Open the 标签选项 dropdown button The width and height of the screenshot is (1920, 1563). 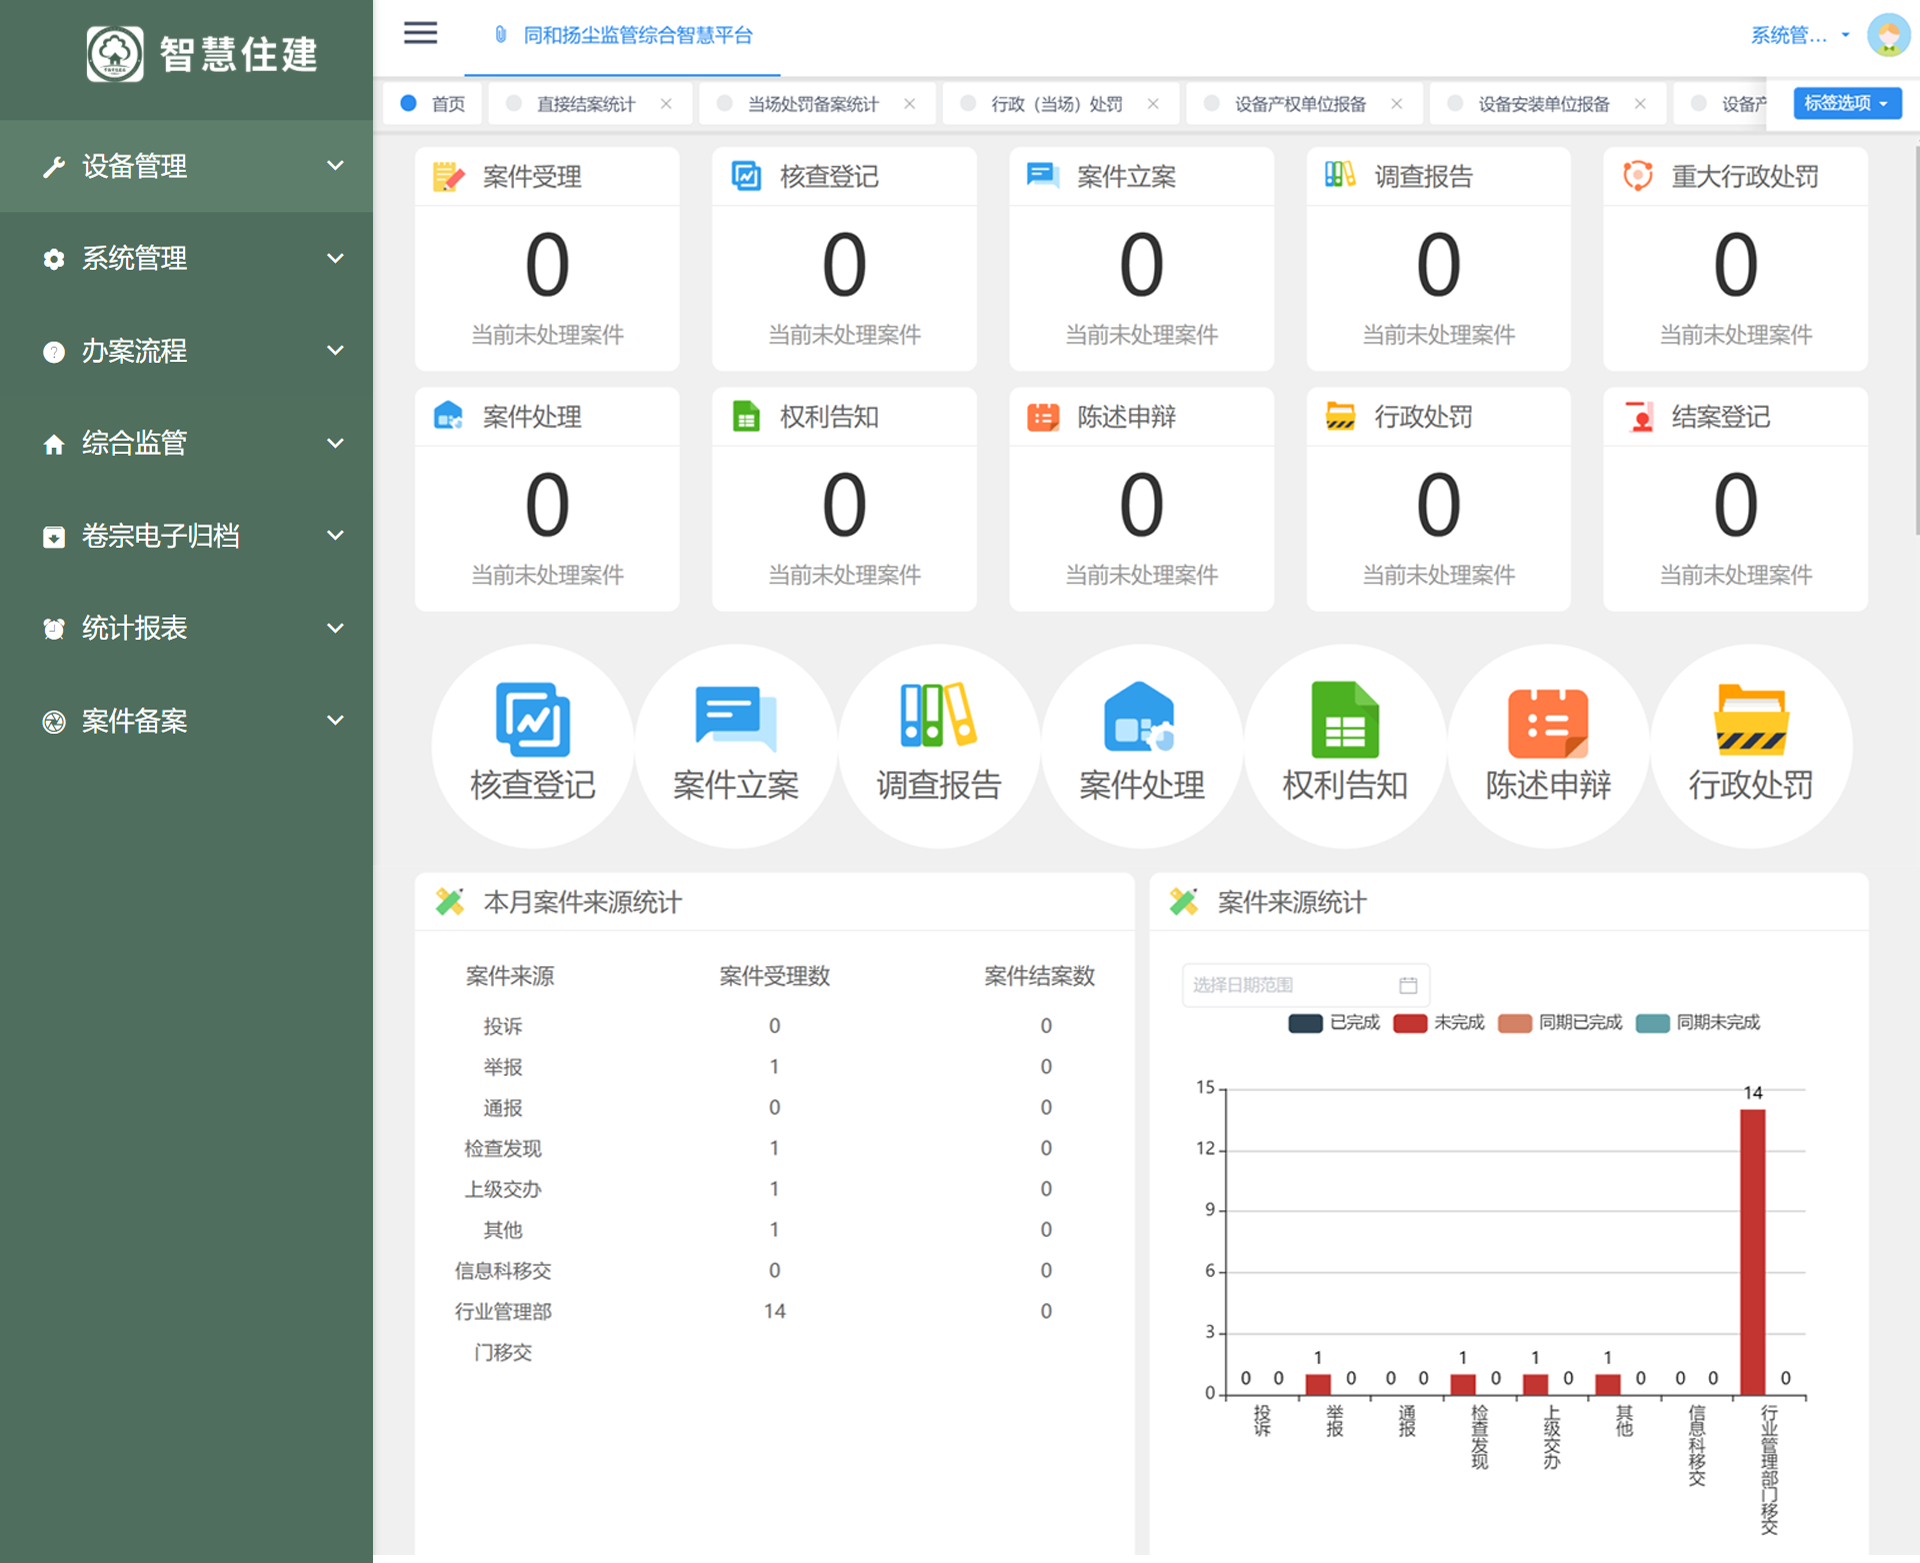point(1846,103)
